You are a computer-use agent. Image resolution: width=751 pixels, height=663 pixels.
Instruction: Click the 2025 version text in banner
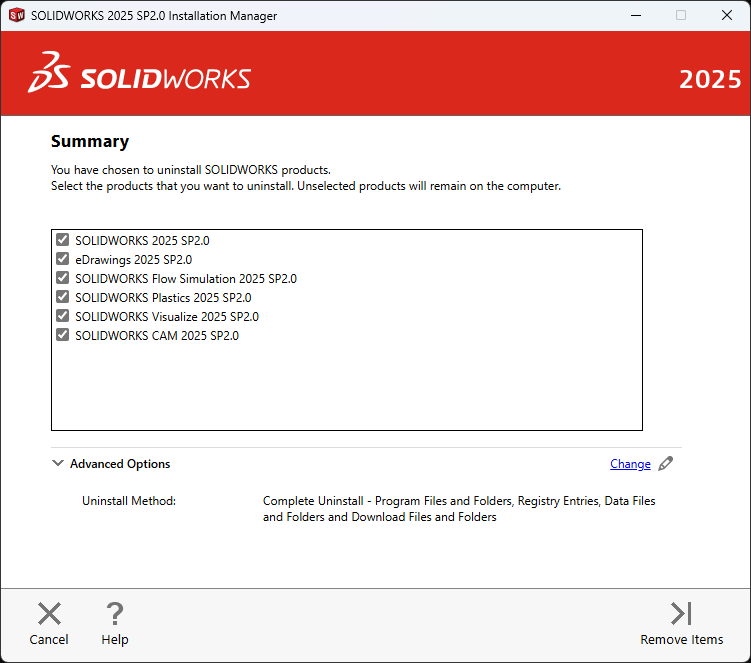[710, 79]
